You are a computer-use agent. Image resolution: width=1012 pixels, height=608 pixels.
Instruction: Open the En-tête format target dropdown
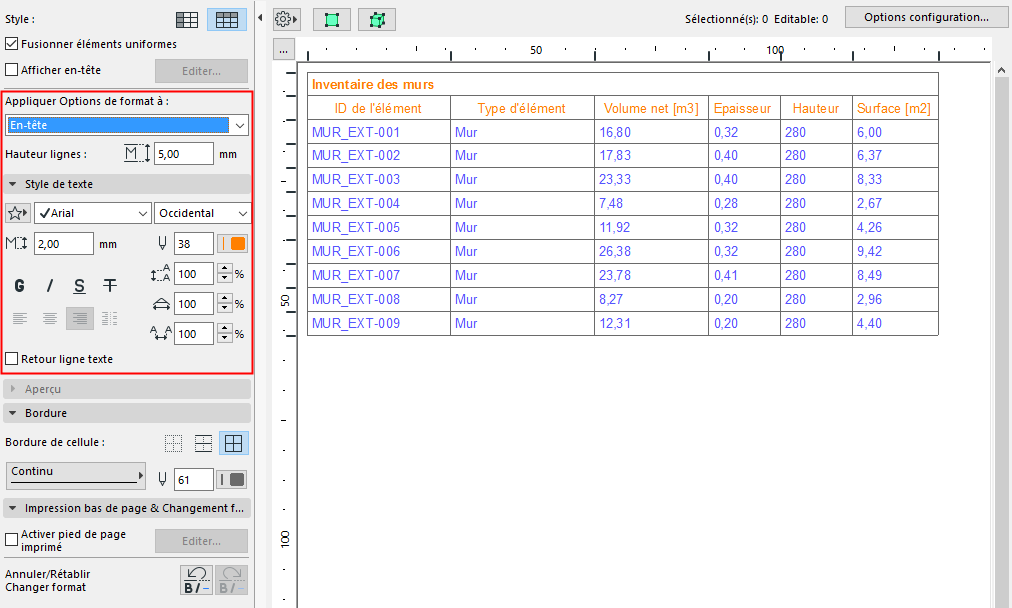tap(127, 125)
